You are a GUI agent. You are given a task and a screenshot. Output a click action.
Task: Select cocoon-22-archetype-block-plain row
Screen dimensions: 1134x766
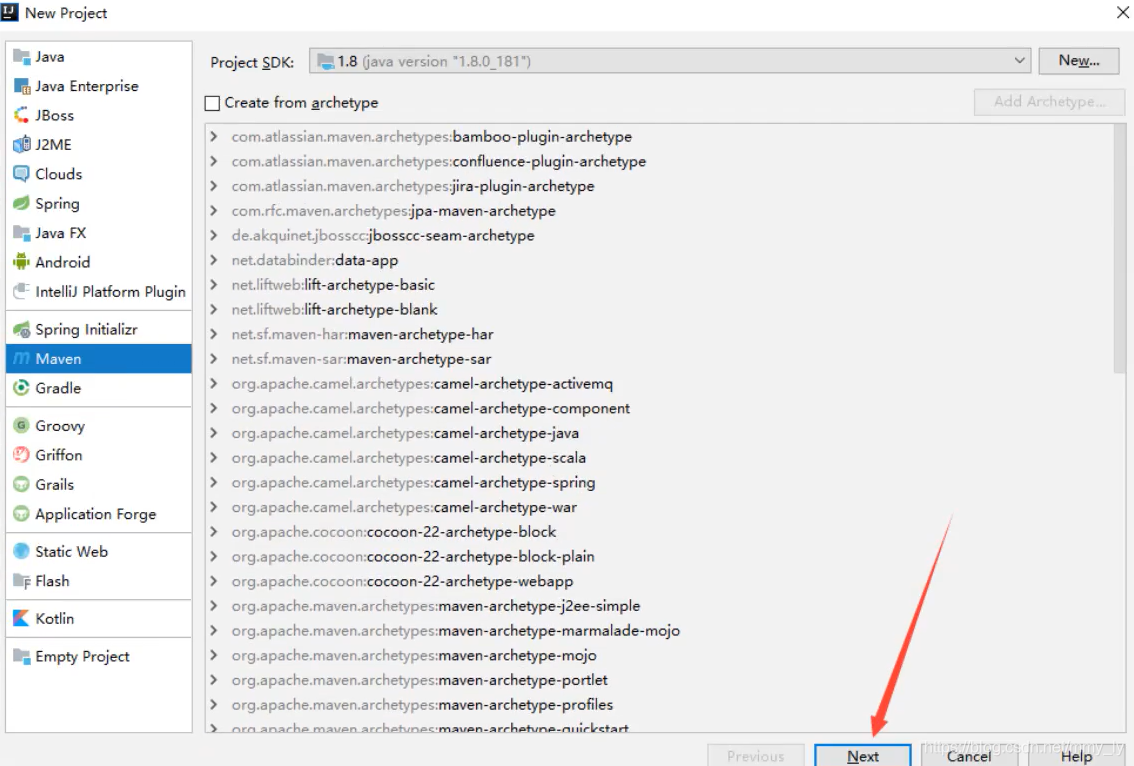[659, 556]
